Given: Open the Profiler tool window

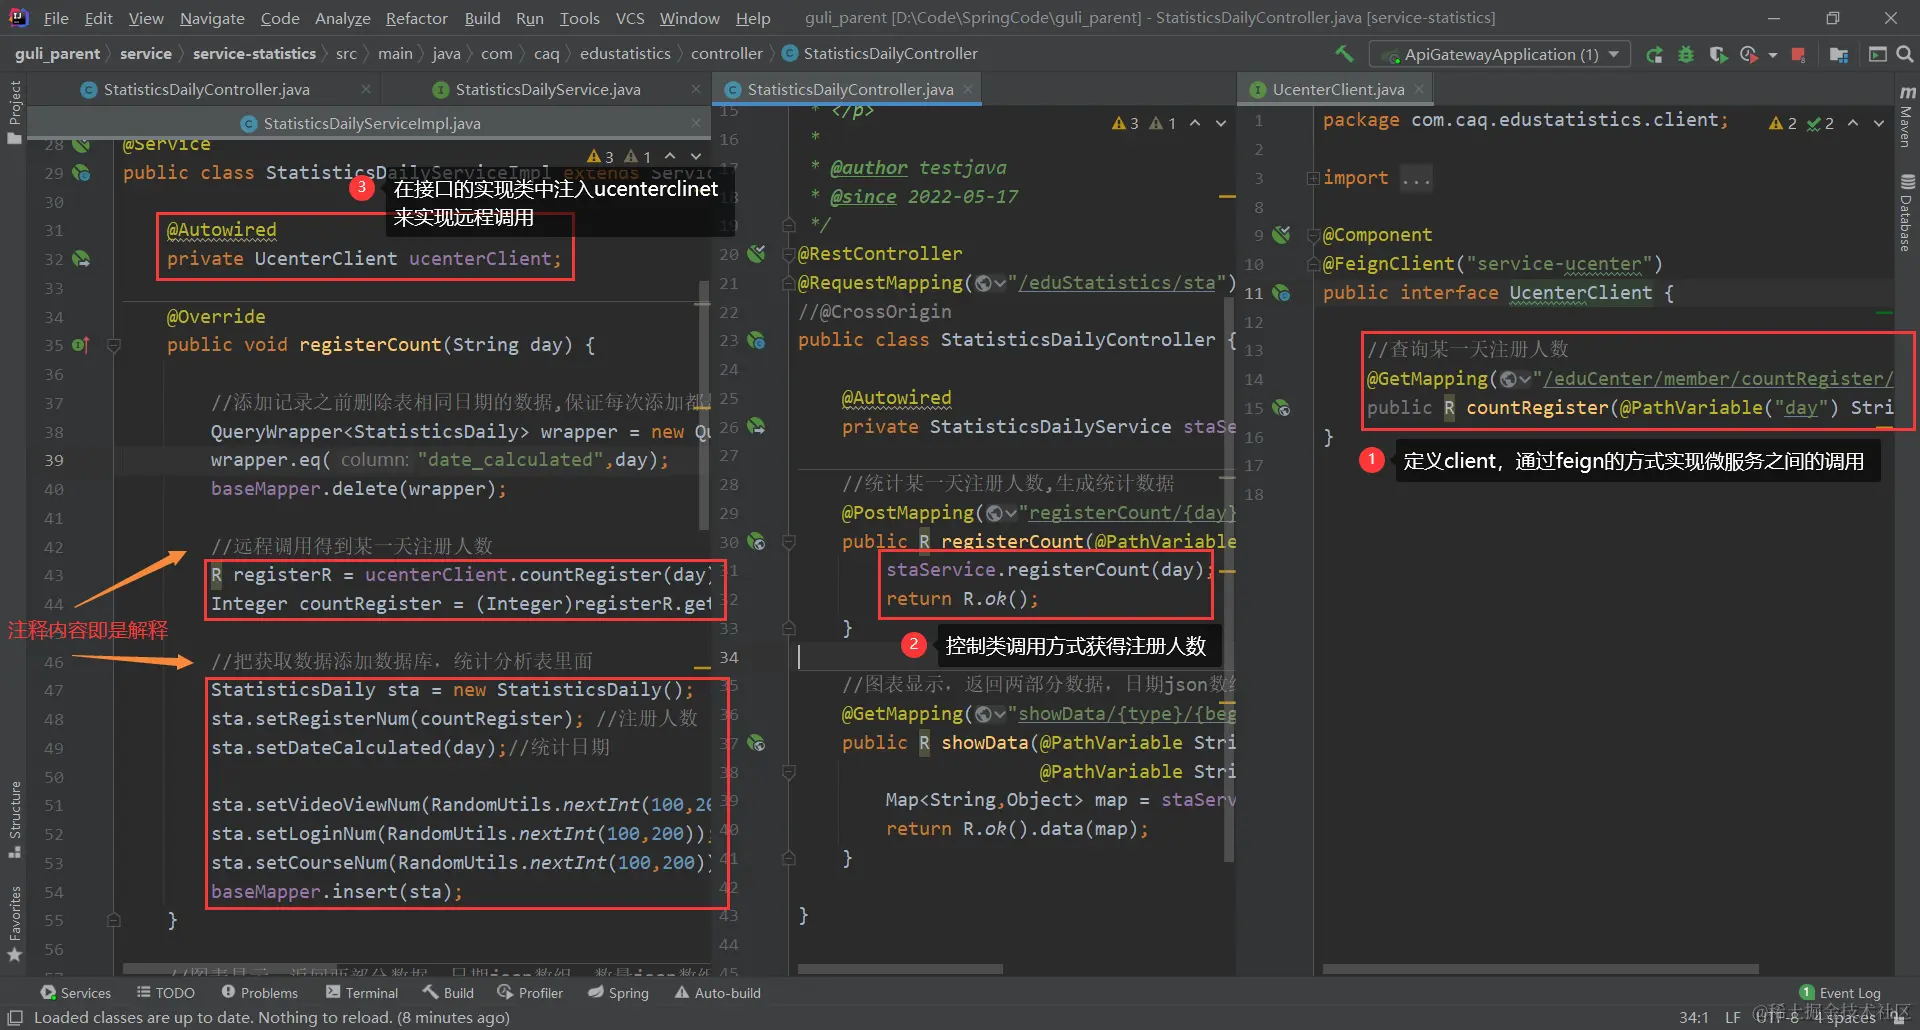Looking at the screenshot, I should point(530,993).
